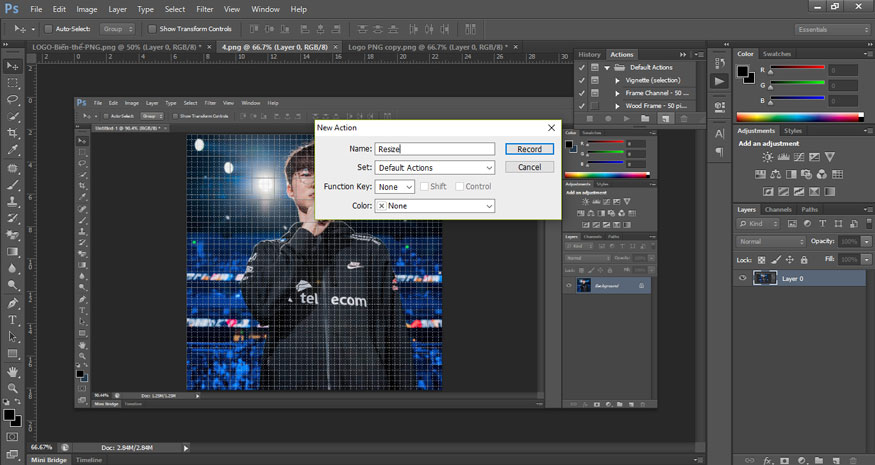Collapse the Default Actions set triangle
This screenshot has width=875, height=465.
coord(607,68)
